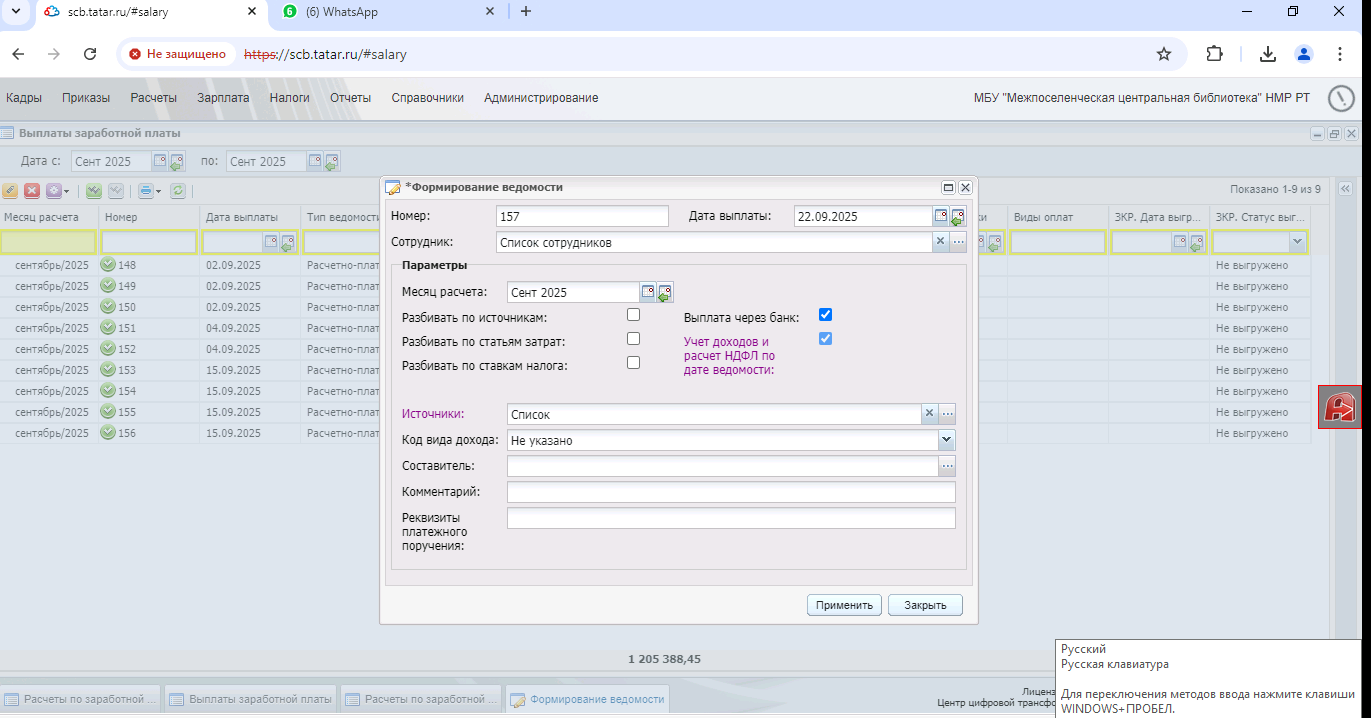Clear the Источники field with X icon

(x=929, y=413)
